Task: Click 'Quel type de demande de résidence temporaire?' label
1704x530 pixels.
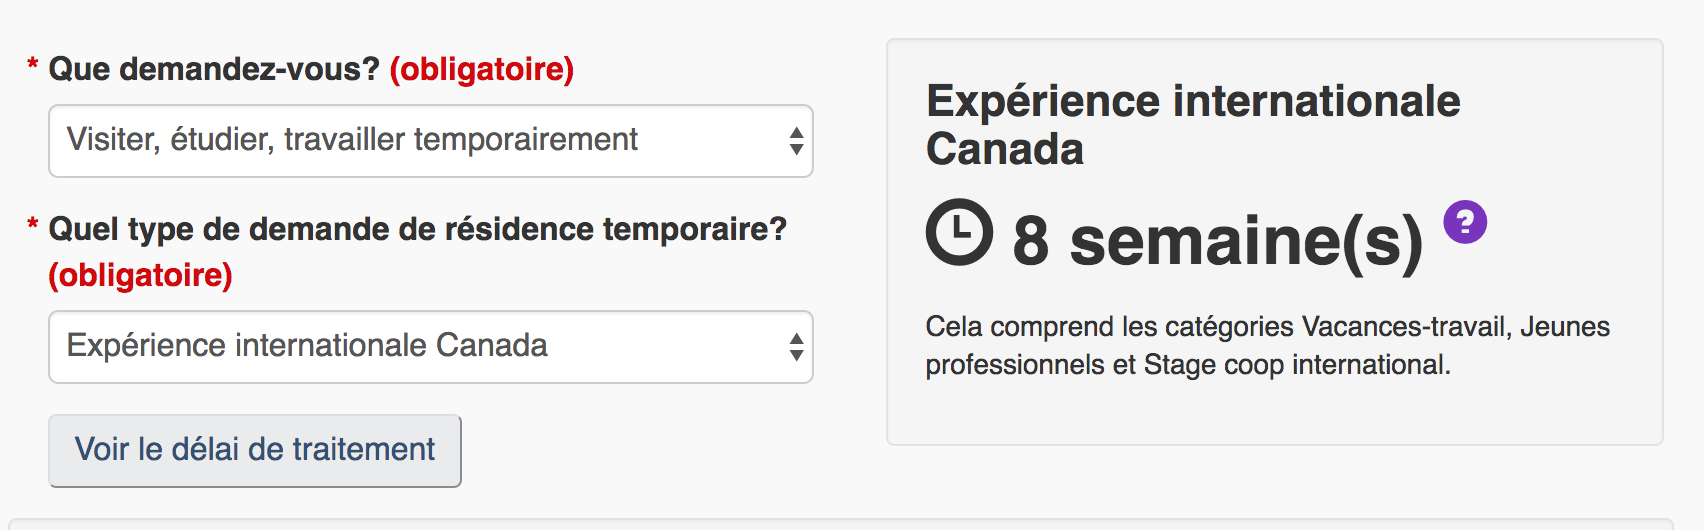Action: [x=417, y=229]
